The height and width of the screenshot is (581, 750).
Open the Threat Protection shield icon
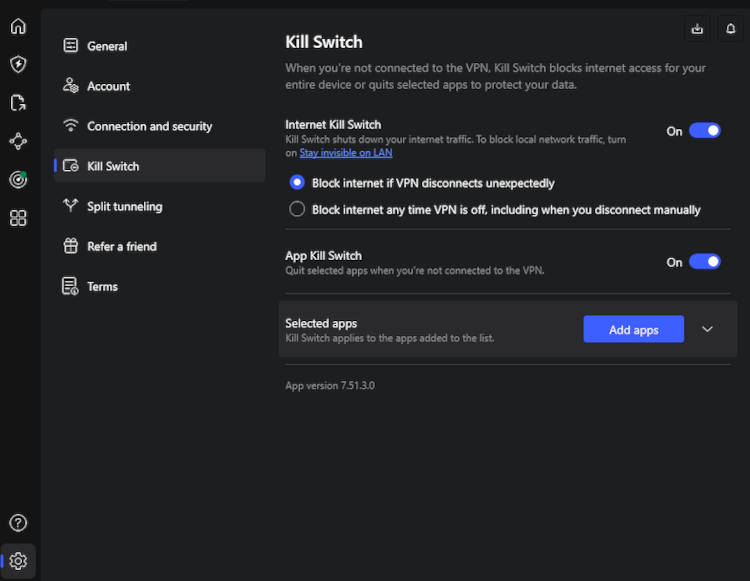[18, 64]
